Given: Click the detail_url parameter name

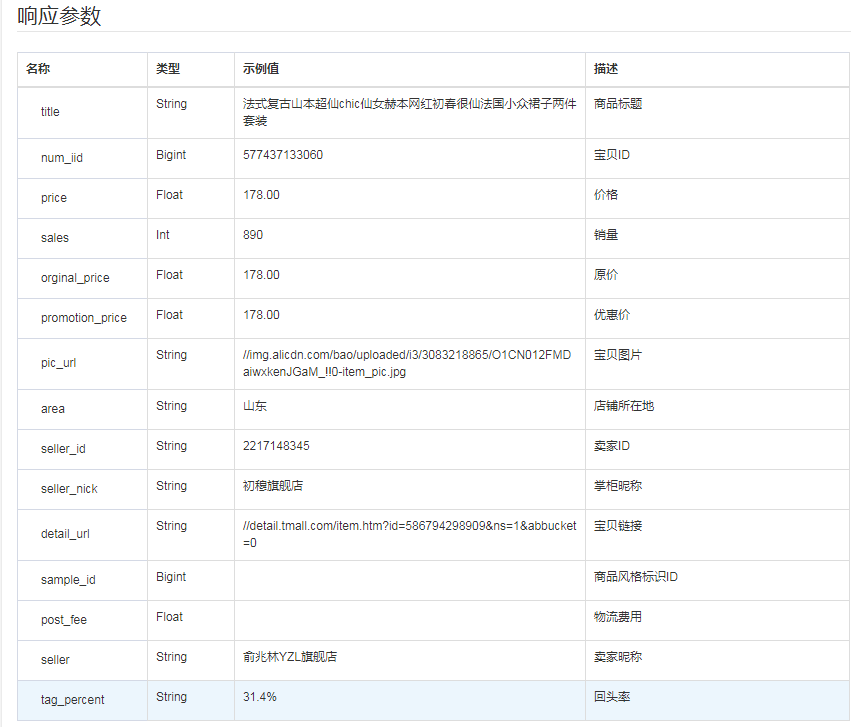Looking at the screenshot, I should pos(65,534).
